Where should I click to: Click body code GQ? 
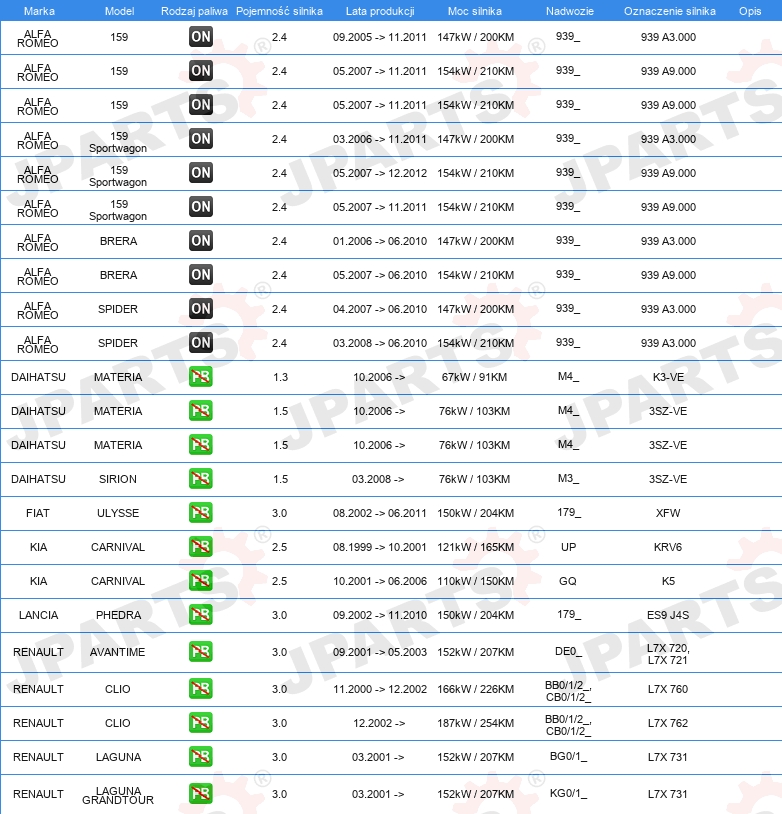coord(568,581)
